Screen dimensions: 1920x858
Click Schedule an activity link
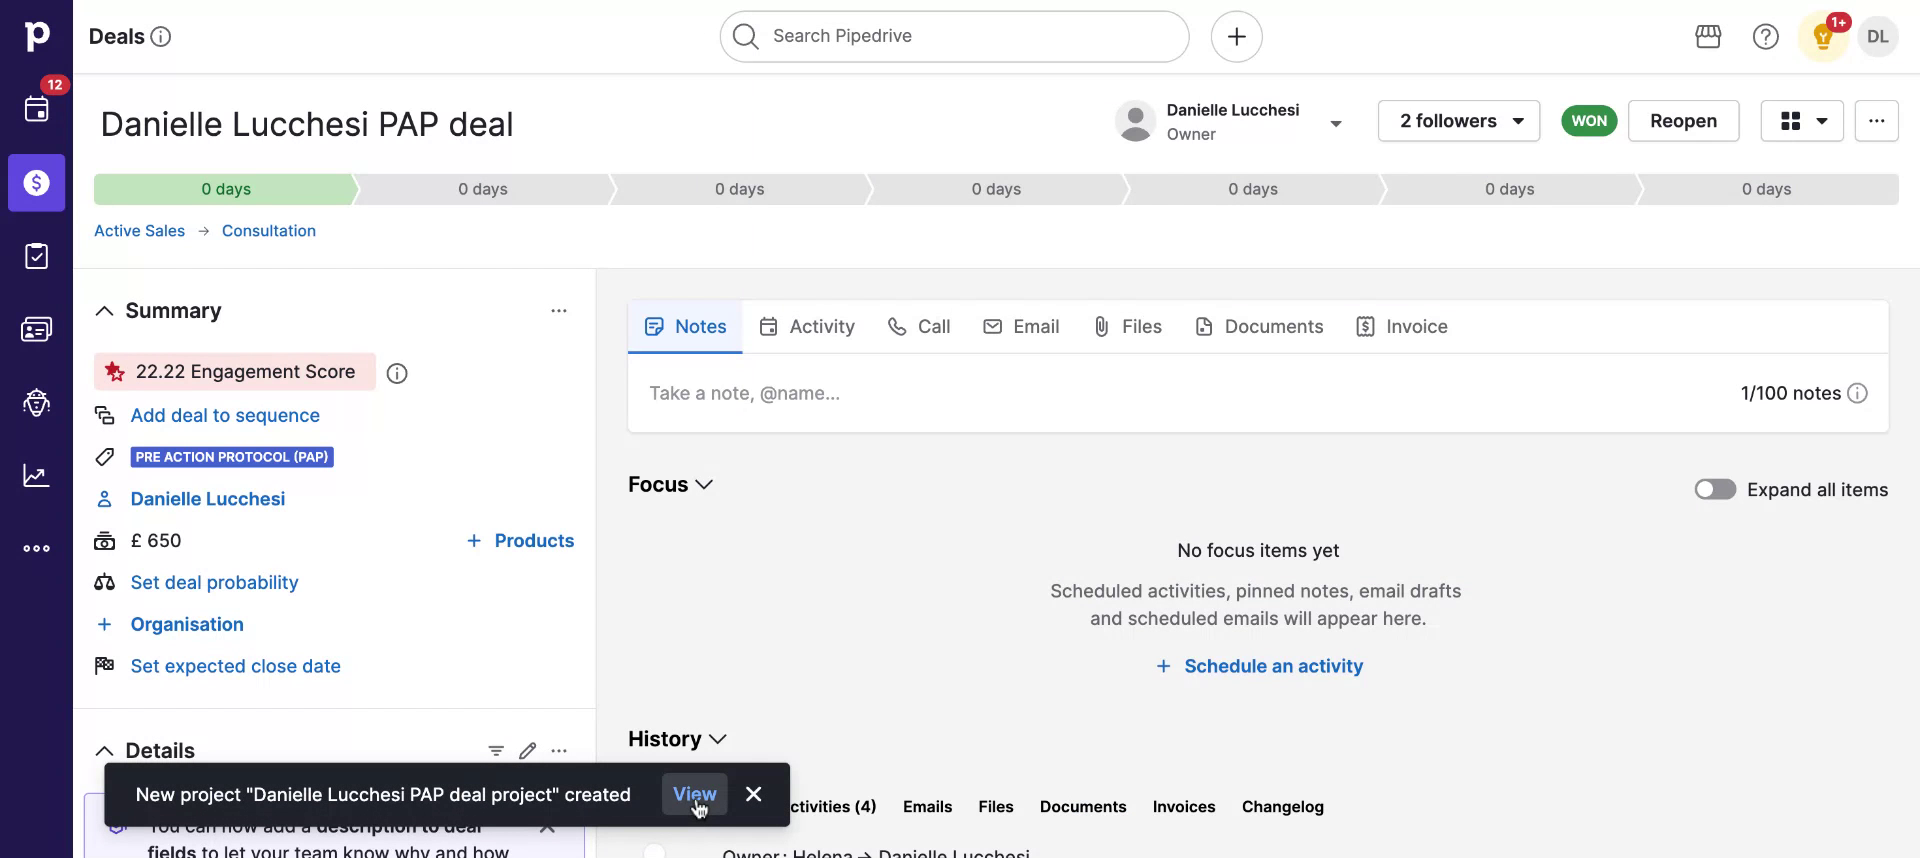click(x=1259, y=666)
